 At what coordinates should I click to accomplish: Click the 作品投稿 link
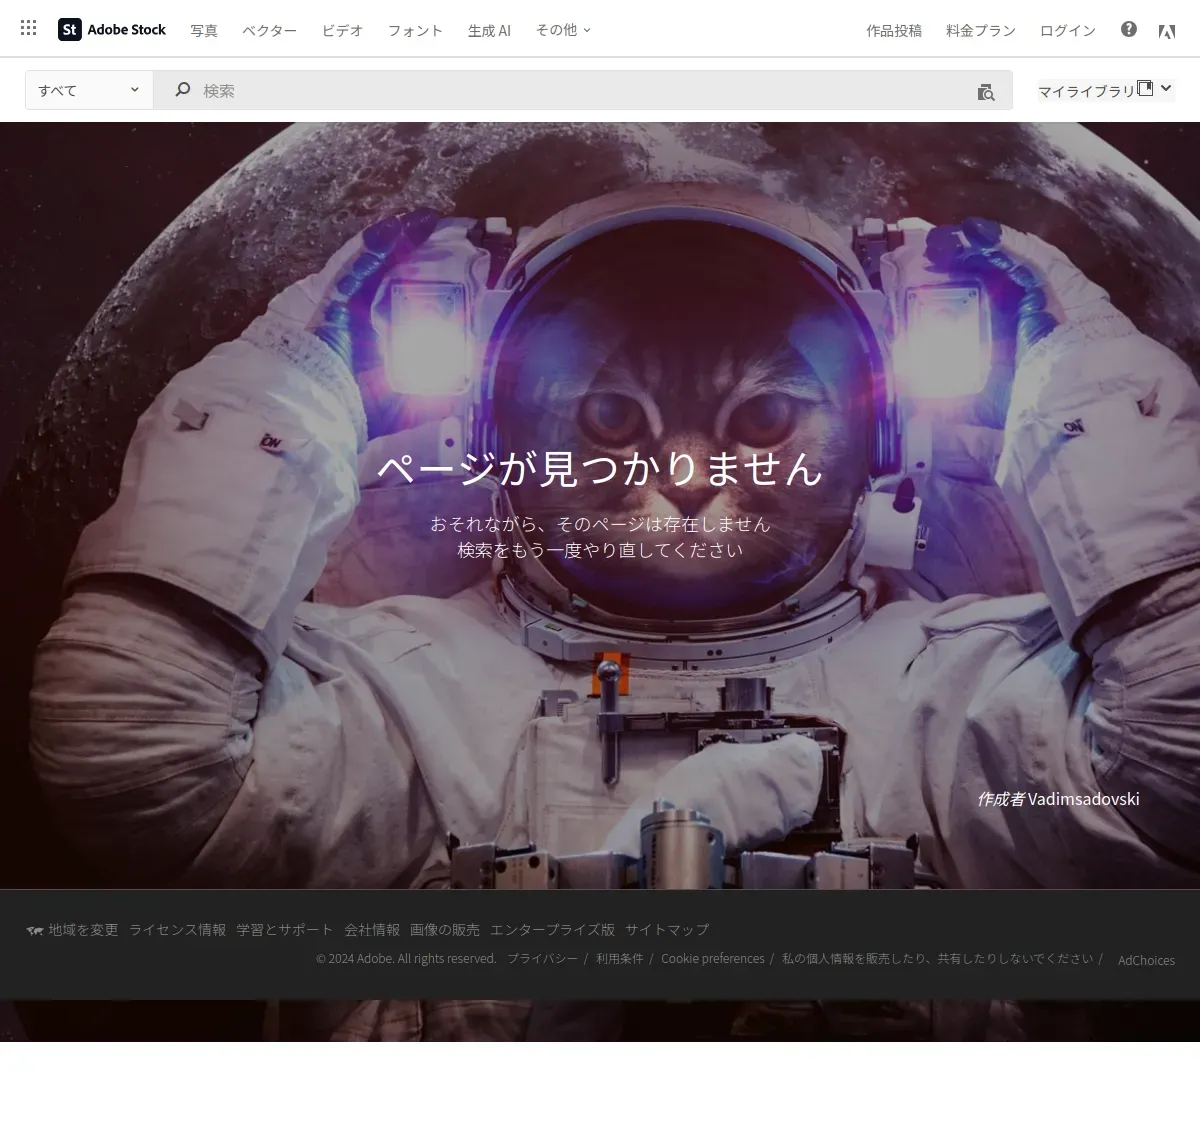pyautogui.click(x=894, y=31)
